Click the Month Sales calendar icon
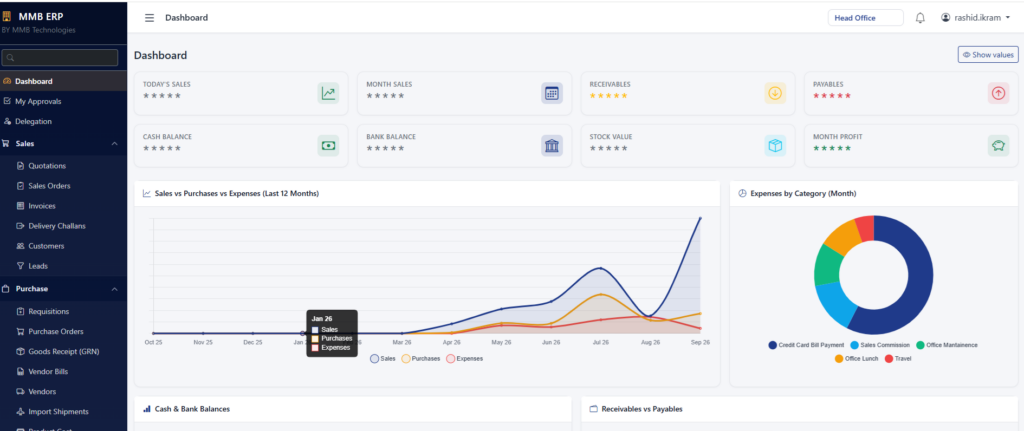This screenshot has width=1024, height=431. pyautogui.click(x=552, y=93)
